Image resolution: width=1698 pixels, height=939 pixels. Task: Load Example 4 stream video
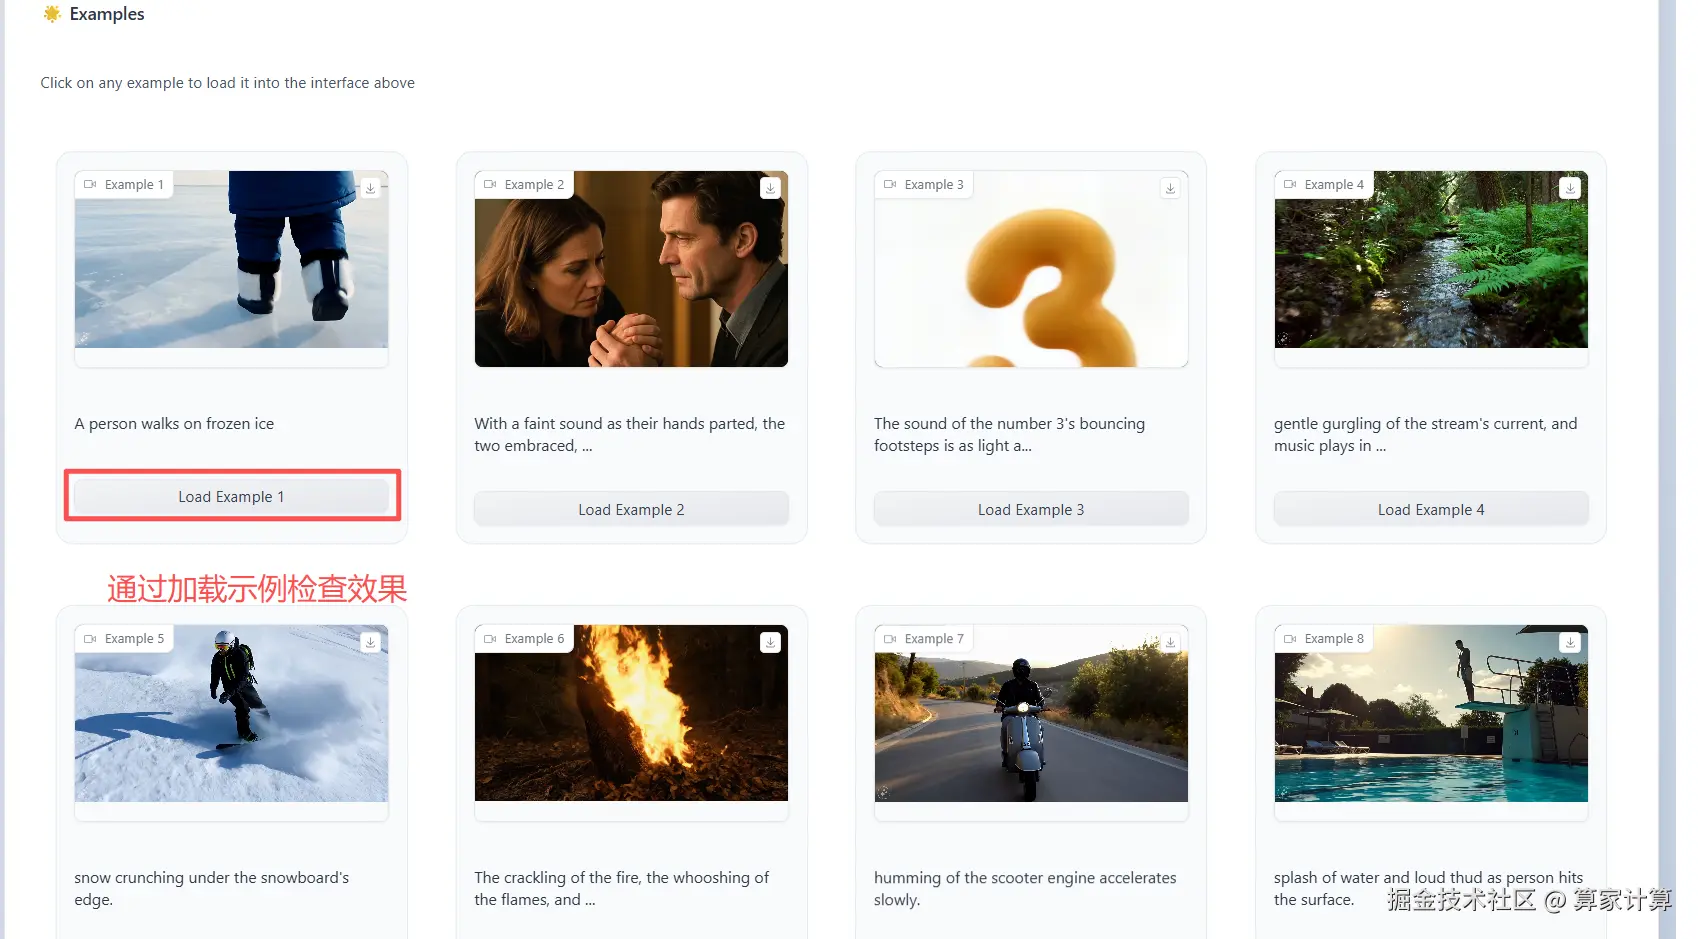click(x=1431, y=510)
